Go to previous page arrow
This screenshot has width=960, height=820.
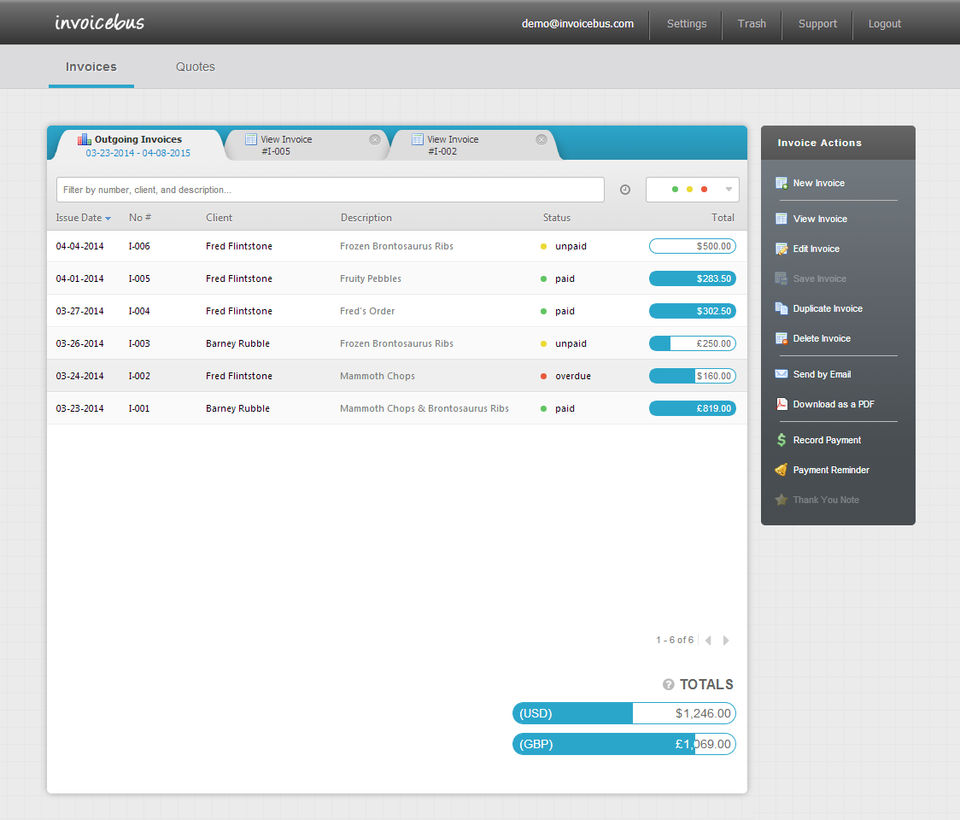[708, 641]
